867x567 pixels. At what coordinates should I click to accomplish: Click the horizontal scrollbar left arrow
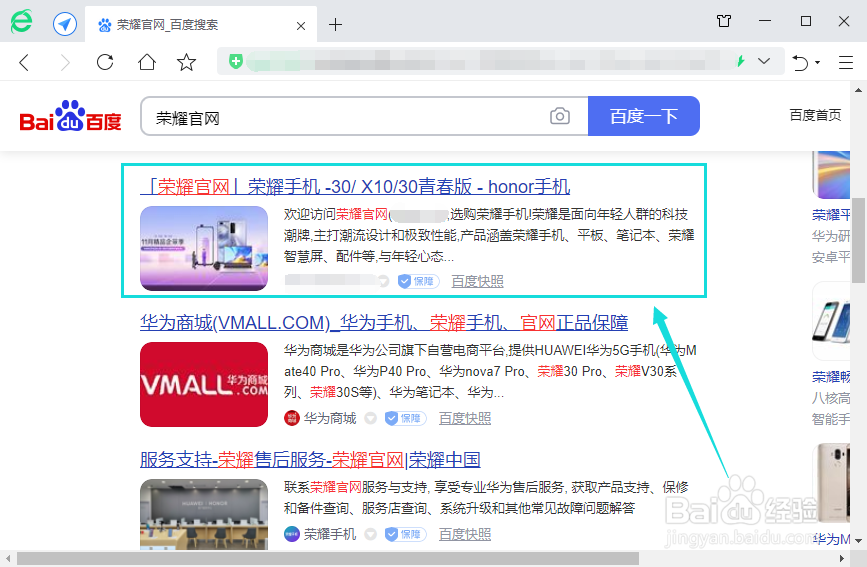(8, 559)
